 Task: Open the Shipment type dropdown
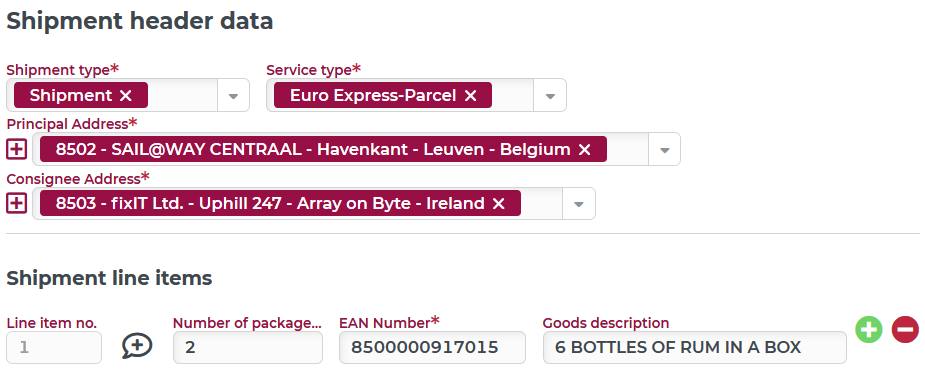[233, 96]
